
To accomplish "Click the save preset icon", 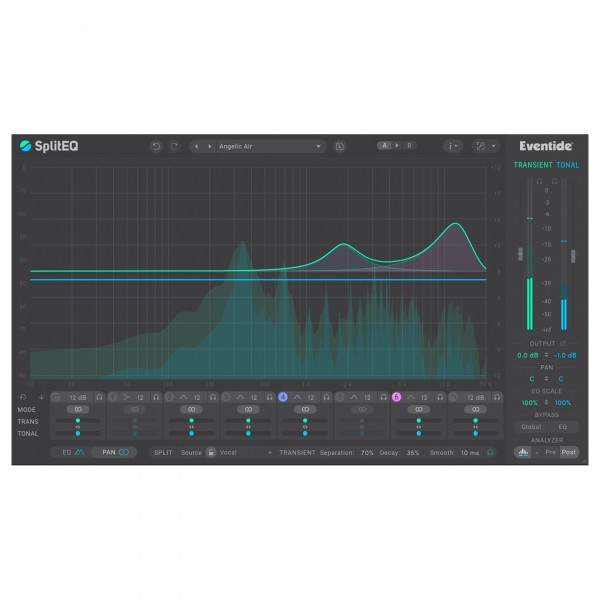I will [340, 146].
